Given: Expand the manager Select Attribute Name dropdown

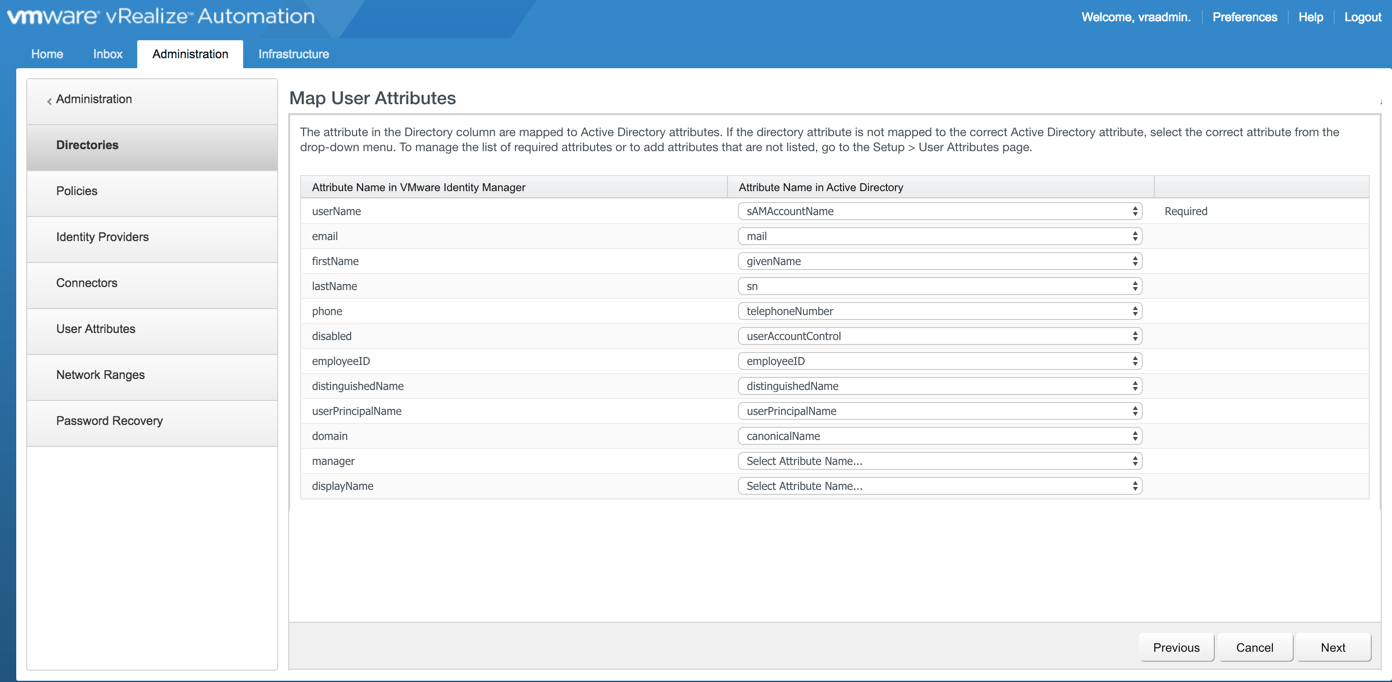Looking at the screenshot, I should coord(939,461).
